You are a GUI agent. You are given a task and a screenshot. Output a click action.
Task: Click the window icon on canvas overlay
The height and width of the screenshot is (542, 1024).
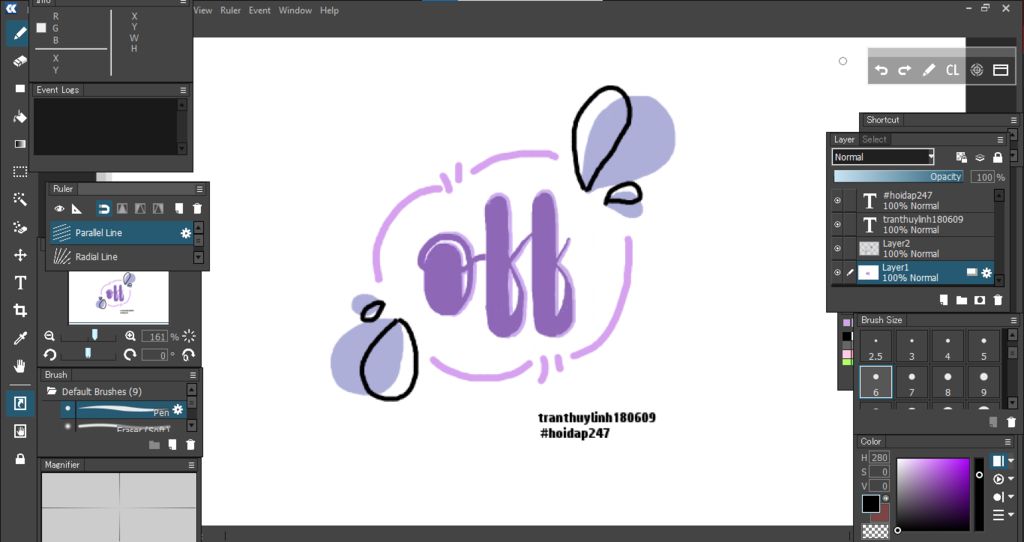tap(1000, 70)
